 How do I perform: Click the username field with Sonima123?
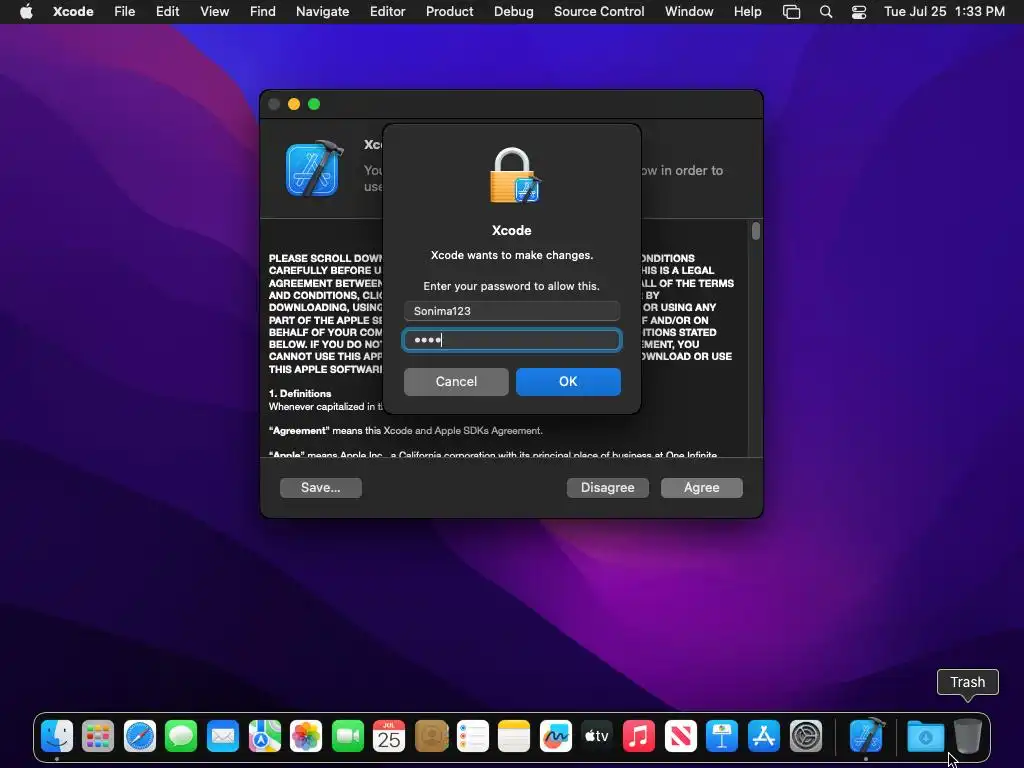pos(512,311)
